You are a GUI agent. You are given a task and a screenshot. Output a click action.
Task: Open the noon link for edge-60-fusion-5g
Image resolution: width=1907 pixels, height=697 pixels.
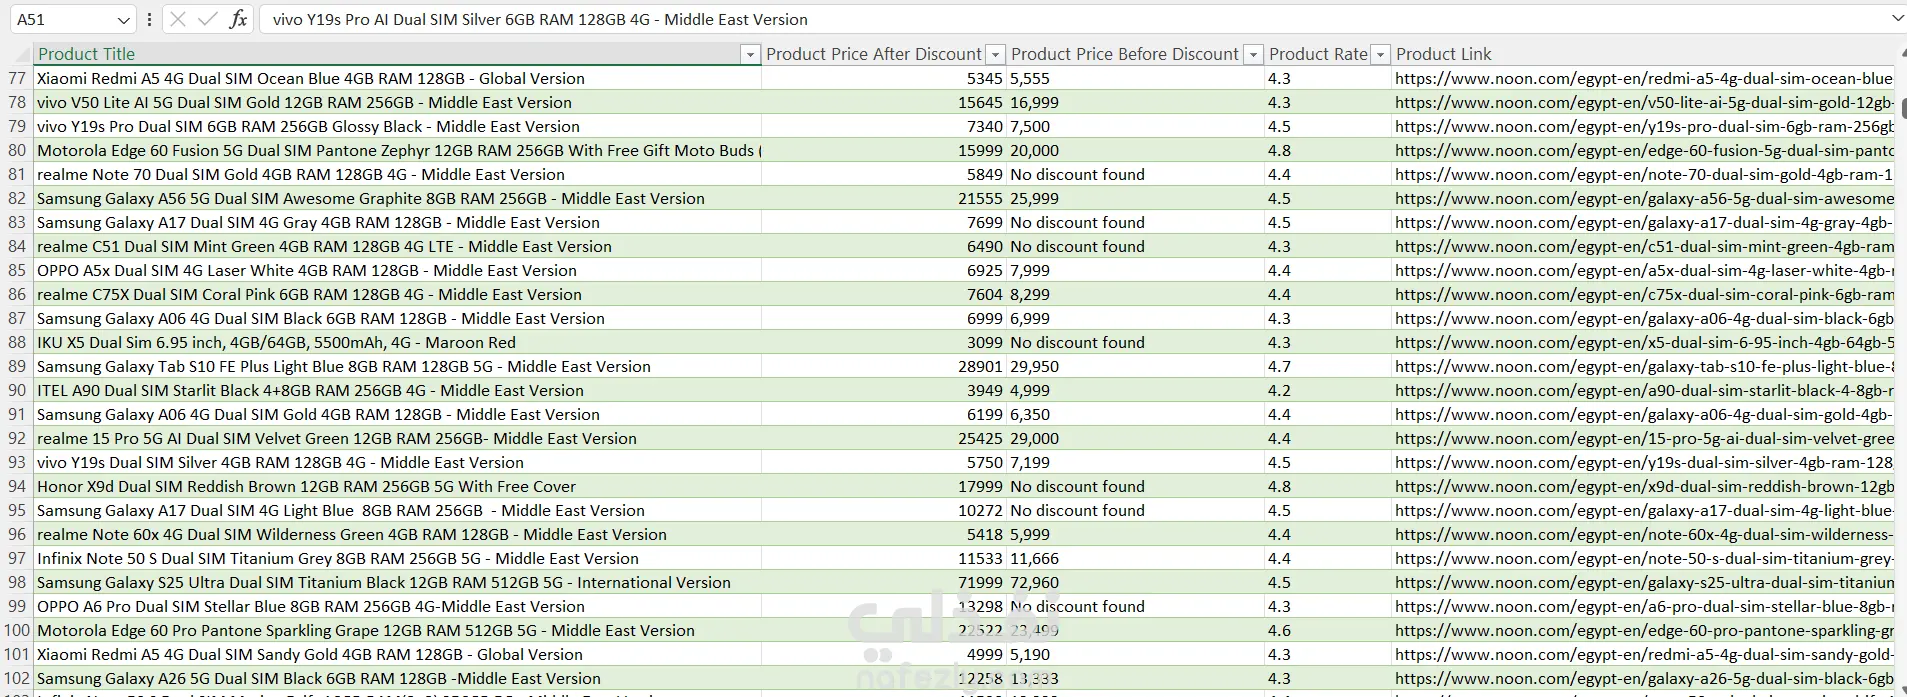[1643, 150]
